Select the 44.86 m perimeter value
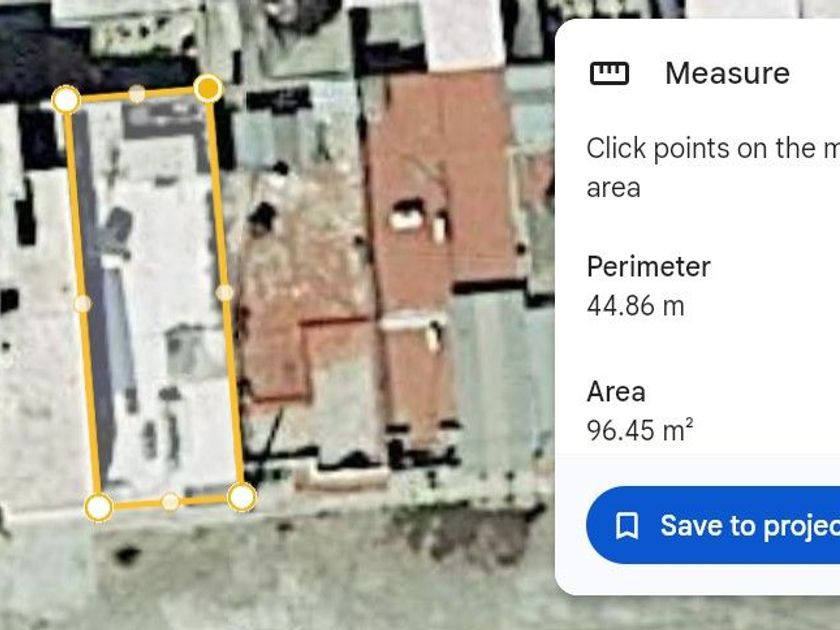The image size is (840, 630). click(635, 306)
